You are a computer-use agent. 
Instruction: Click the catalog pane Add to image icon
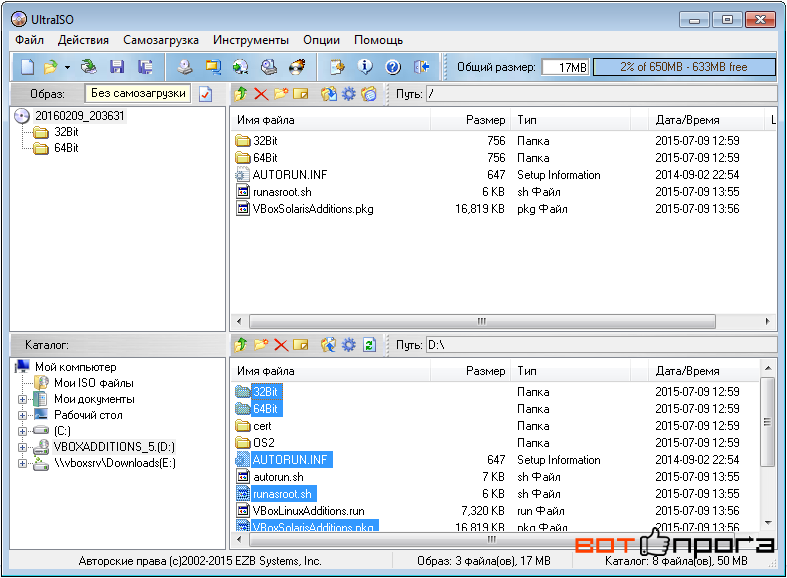[x=329, y=345]
